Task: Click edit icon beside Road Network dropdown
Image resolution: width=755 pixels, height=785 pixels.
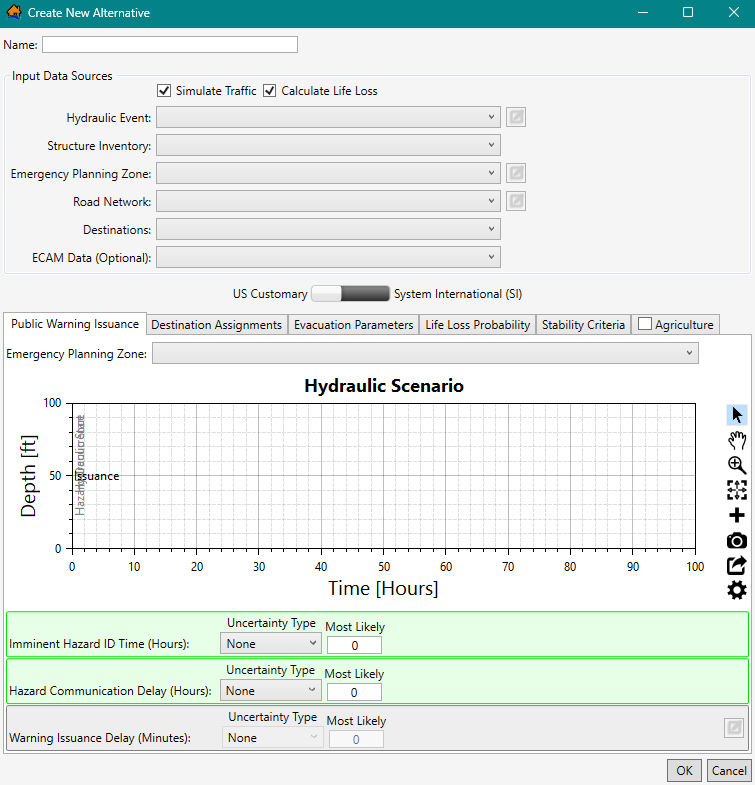Action: click(x=516, y=201)
